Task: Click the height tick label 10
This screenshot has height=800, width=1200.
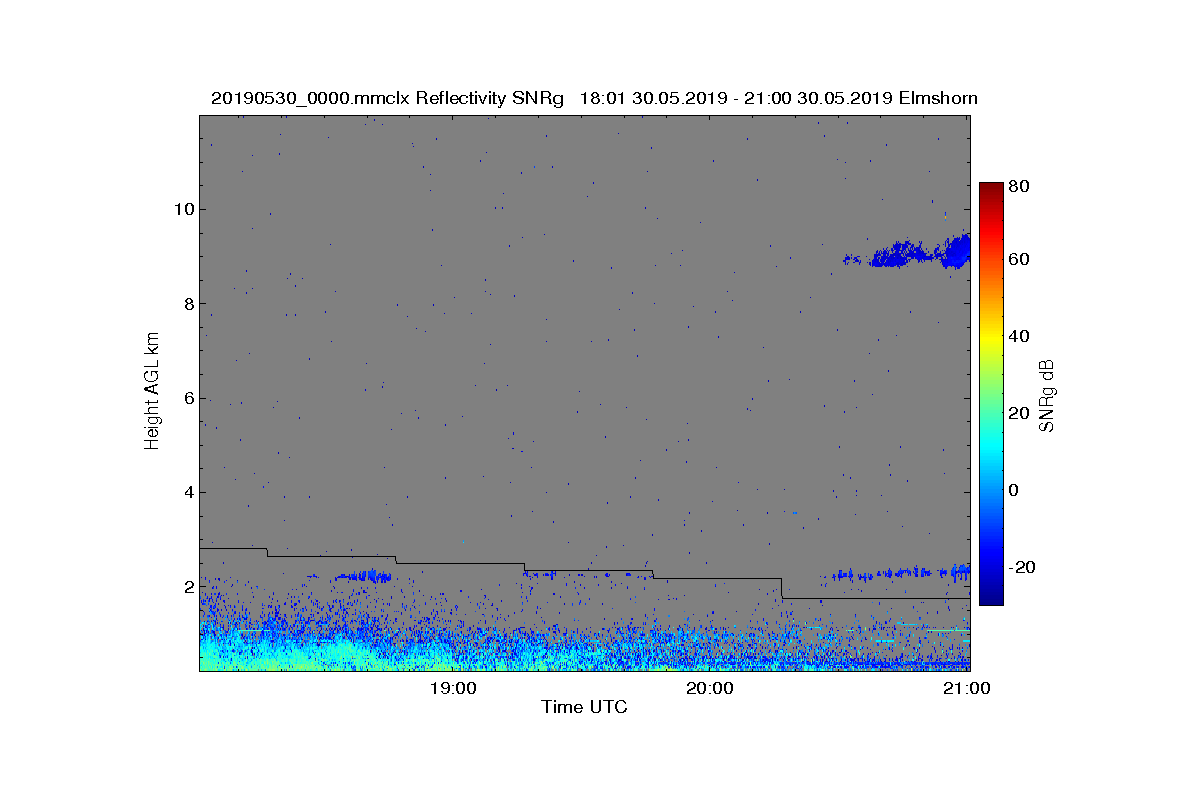Action: pyautogui.click(x=183, y=209)
